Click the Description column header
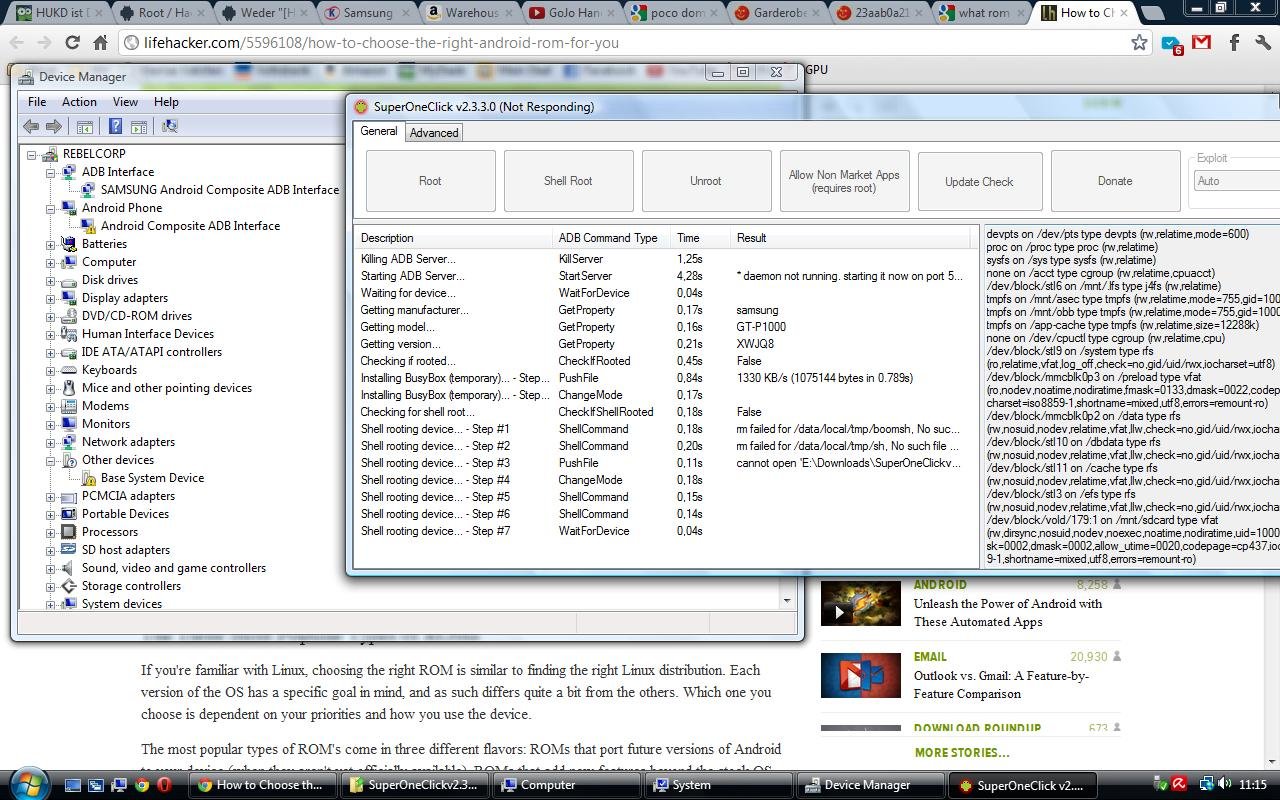 [x=455, y=238]
